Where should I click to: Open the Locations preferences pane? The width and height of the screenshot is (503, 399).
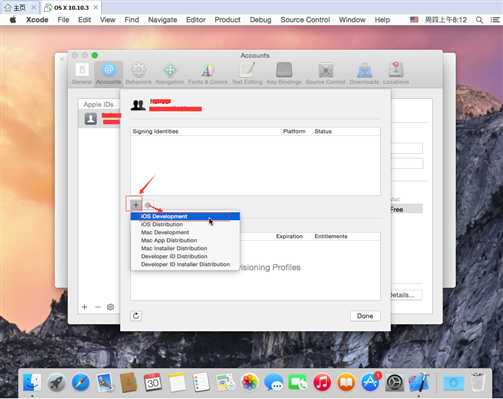396,74
